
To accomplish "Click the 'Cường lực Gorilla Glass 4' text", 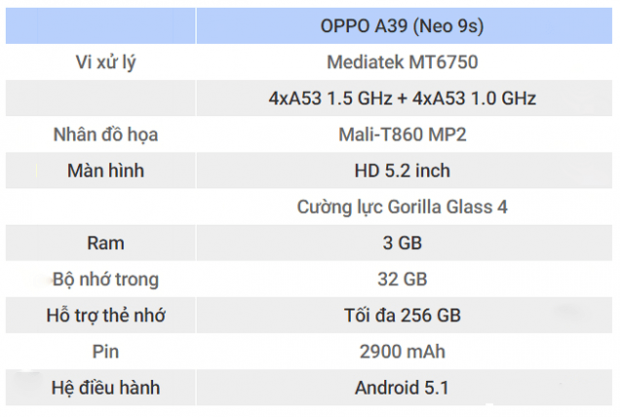I will (402, 207).
